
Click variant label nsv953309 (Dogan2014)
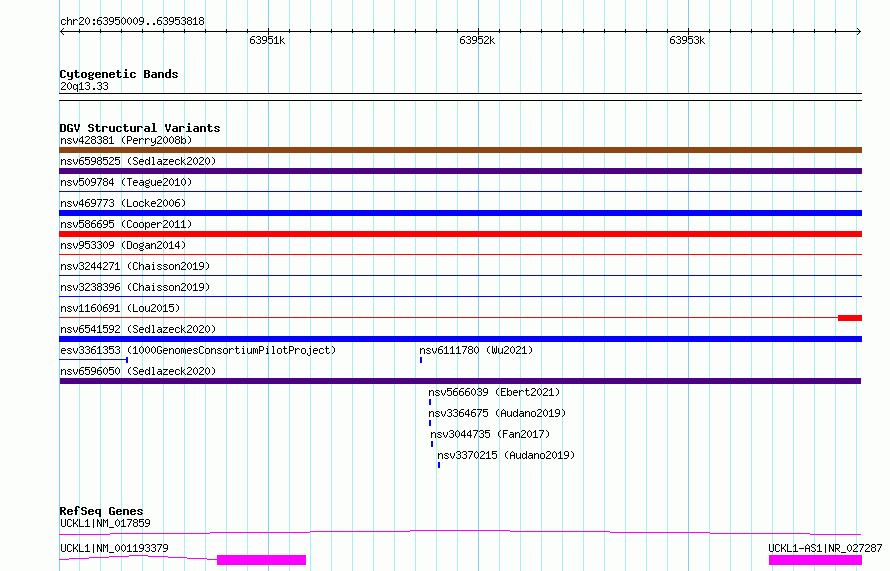[x=123, y=245]
